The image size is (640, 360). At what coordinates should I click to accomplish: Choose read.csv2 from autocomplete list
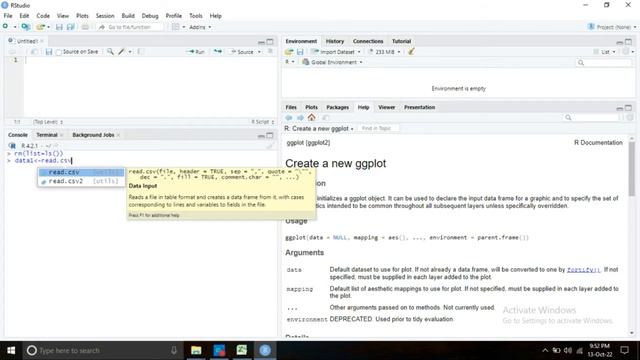pos(81,181)
